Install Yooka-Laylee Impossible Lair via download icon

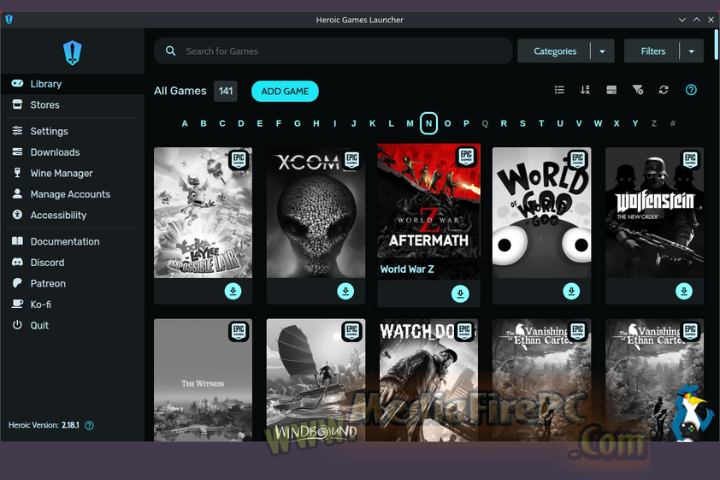pos(233,291)
